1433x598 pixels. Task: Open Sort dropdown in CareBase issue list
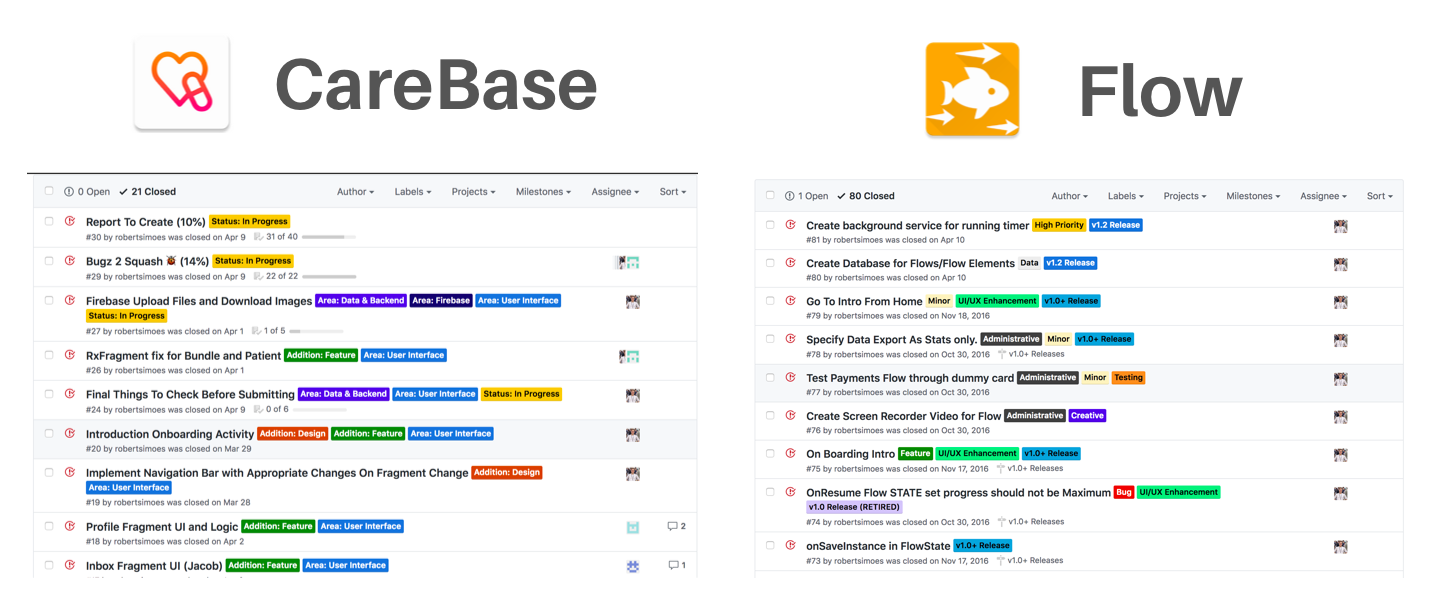point(673,192)
